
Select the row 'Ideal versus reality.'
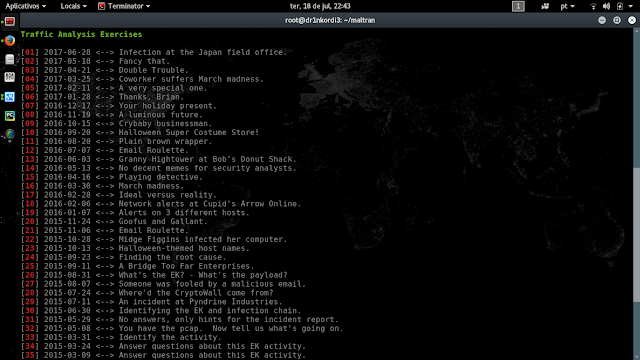[x=118, y=195]
